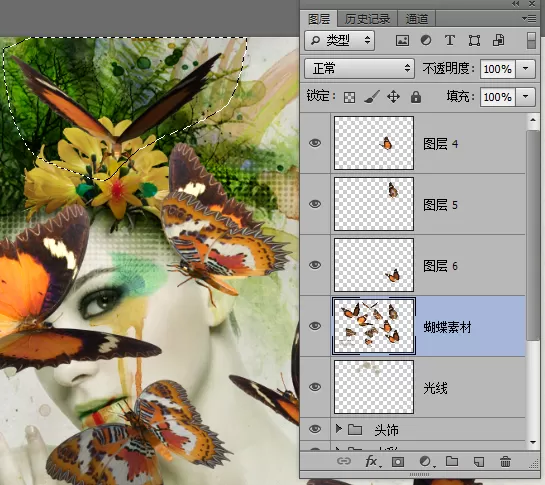Collapse panel with double arrow icon
The width and height of the screenshot is (545, 485).
coord(515,3)
